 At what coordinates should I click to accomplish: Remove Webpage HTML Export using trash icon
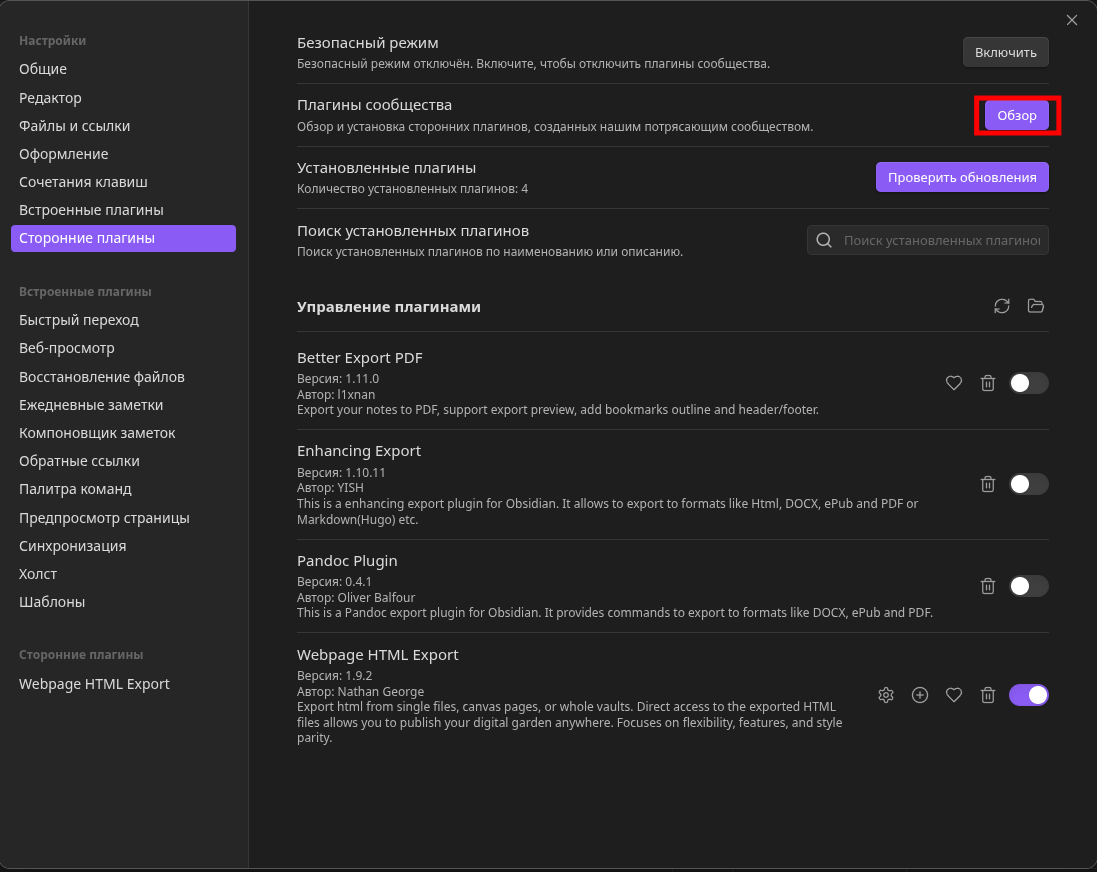[x=988, y=695]
